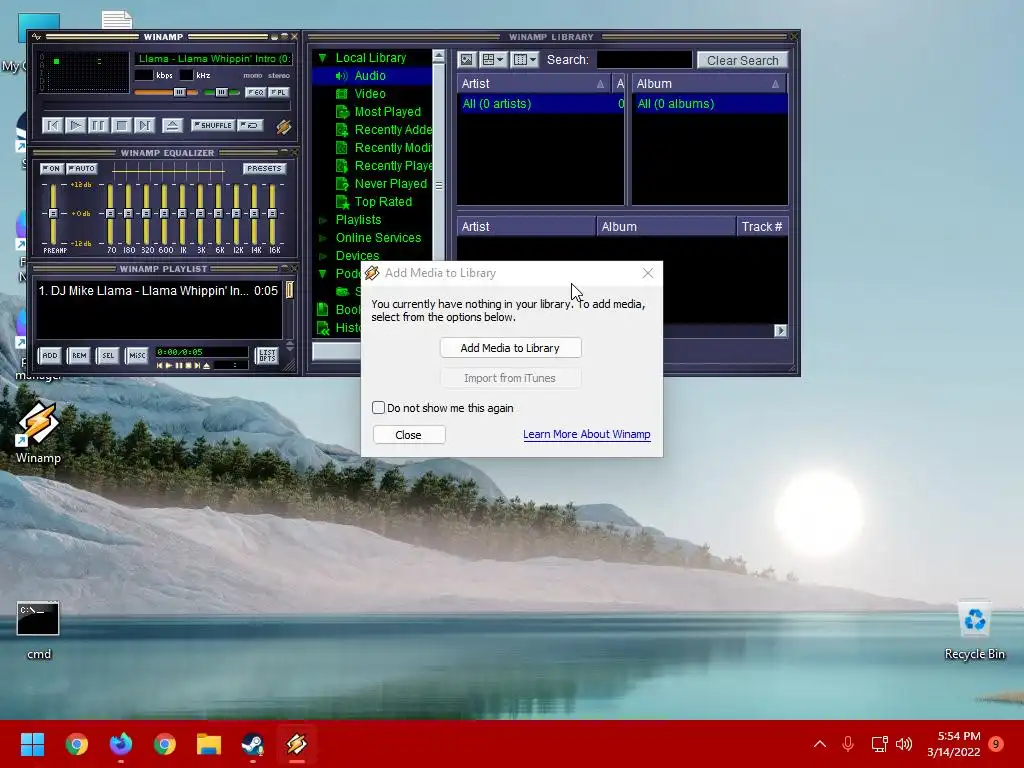Skip to next track in Winamp

coord(144,125)
